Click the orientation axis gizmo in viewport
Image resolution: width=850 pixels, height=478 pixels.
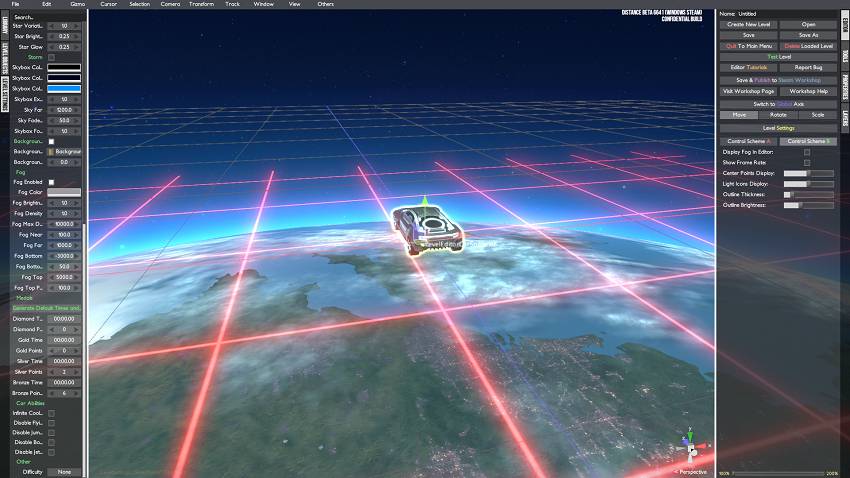click(x=687, y=442)
